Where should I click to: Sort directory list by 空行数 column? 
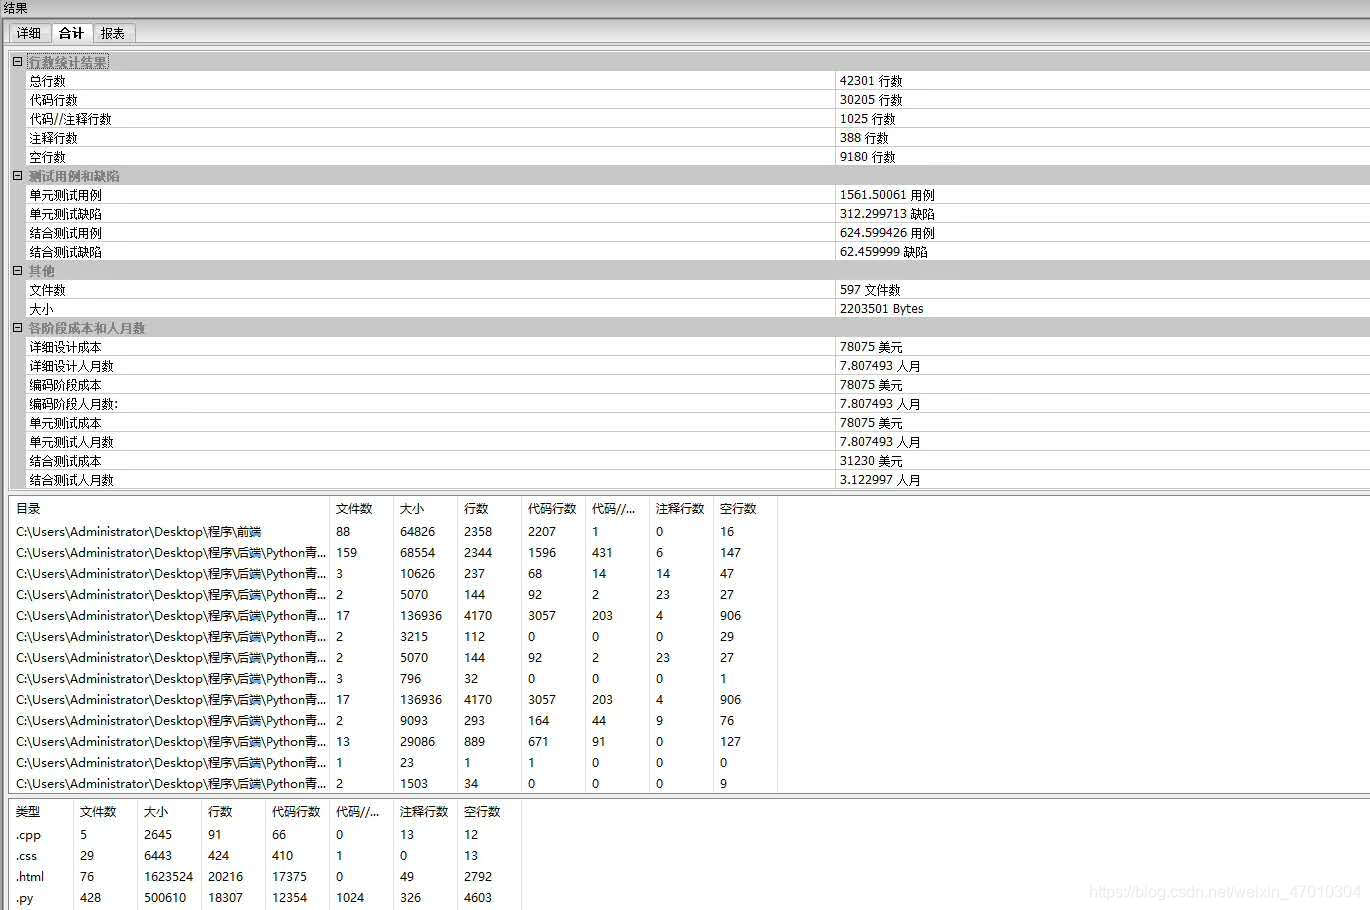click(x=745, y=508)
